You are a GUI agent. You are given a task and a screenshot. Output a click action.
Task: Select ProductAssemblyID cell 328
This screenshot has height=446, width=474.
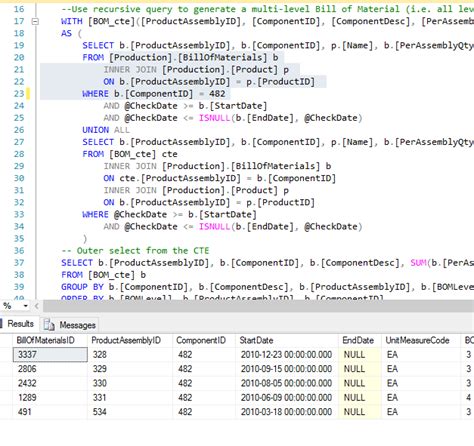130,354
